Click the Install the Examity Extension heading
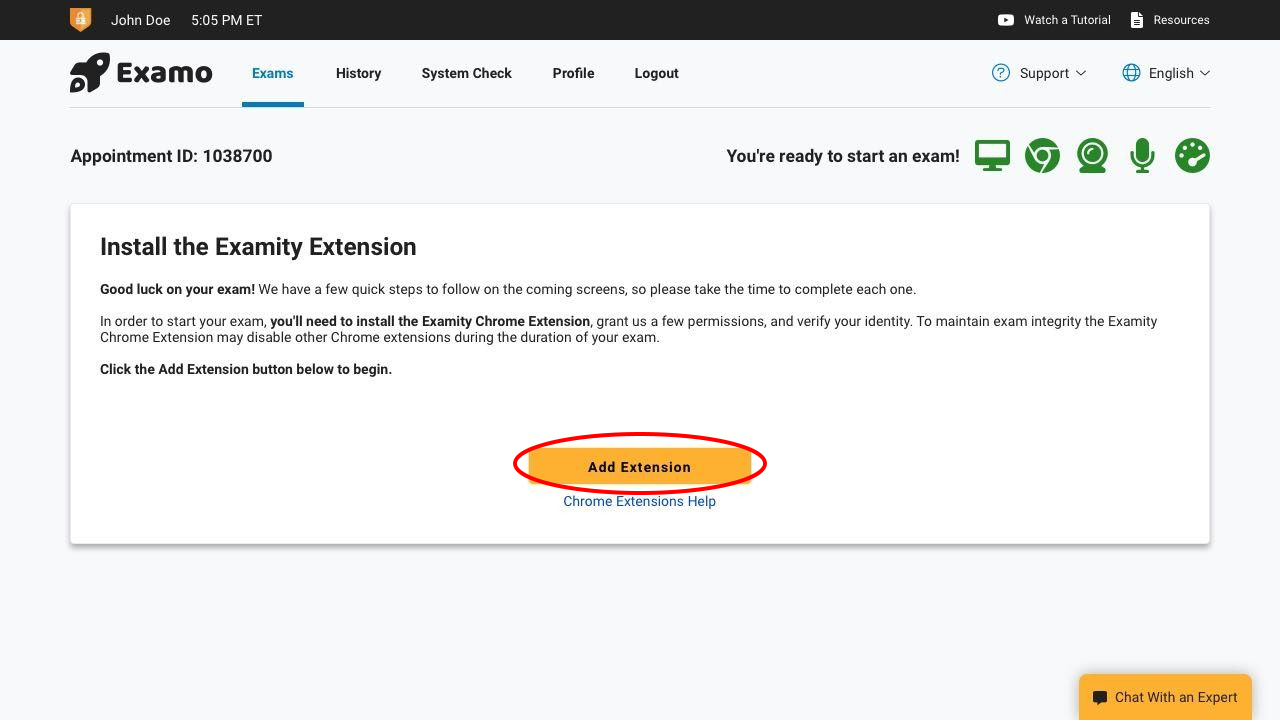The image size is (1280, 720). point(258,247)
